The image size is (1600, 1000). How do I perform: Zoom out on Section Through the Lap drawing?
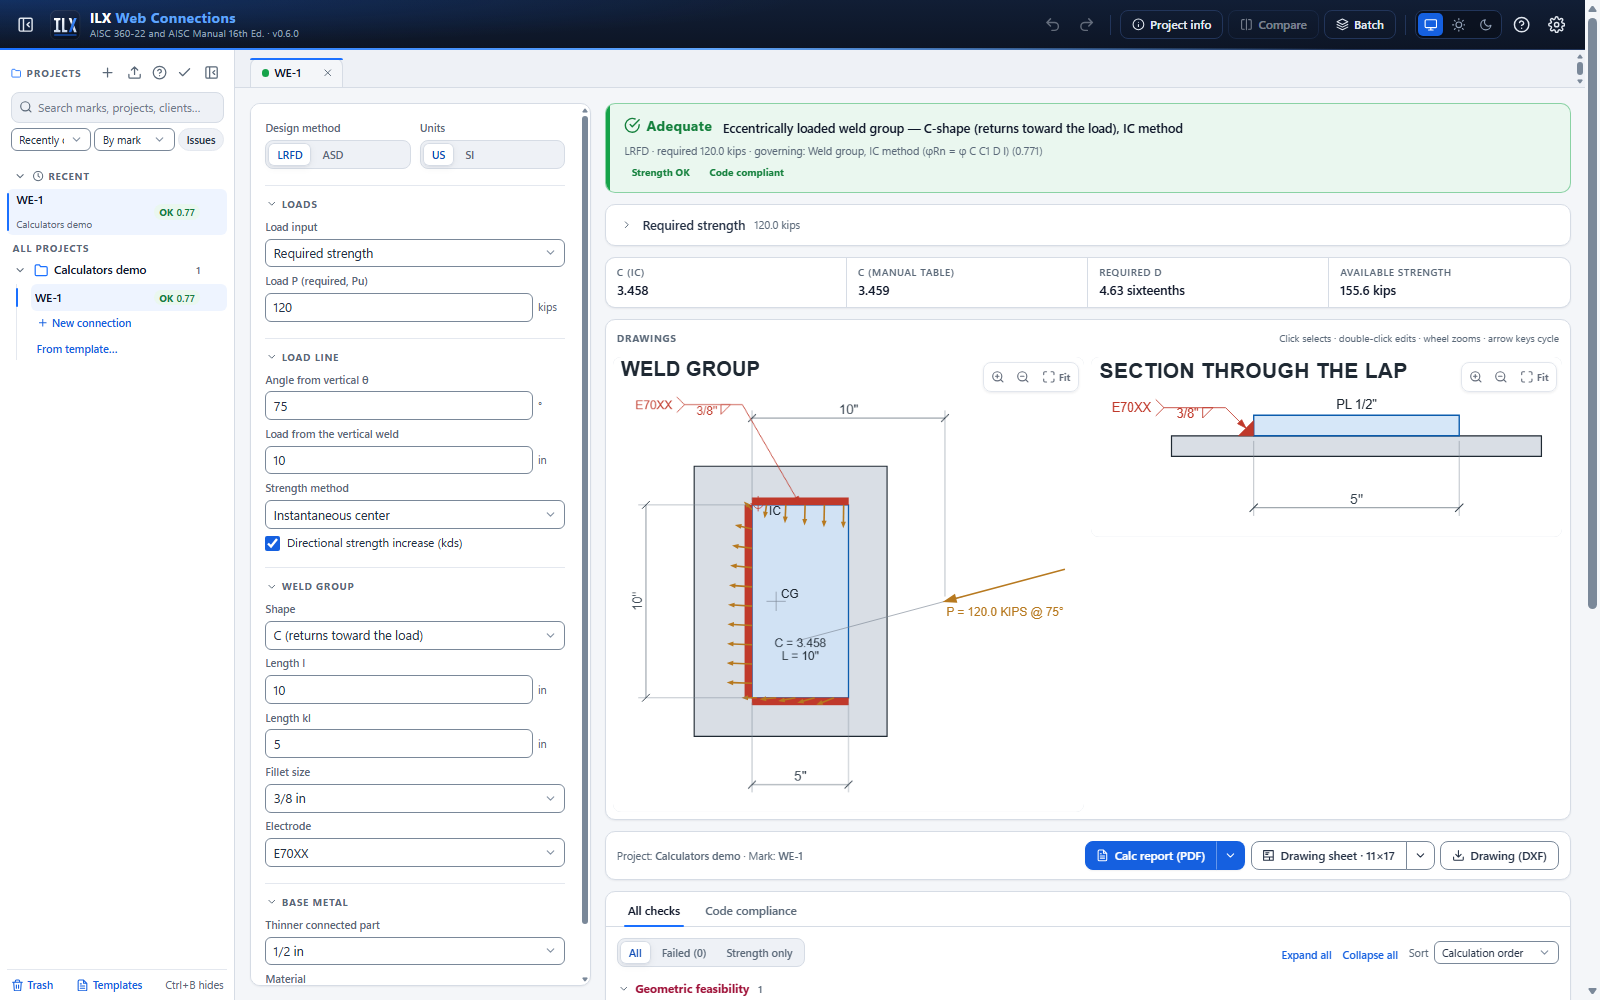pyautogui.click(x=1501, y=377)
